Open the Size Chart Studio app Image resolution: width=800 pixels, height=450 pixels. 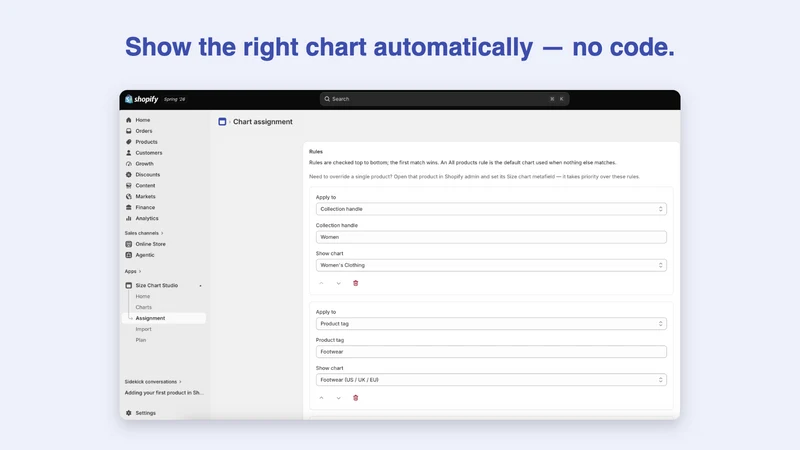[x=157, y=285]
